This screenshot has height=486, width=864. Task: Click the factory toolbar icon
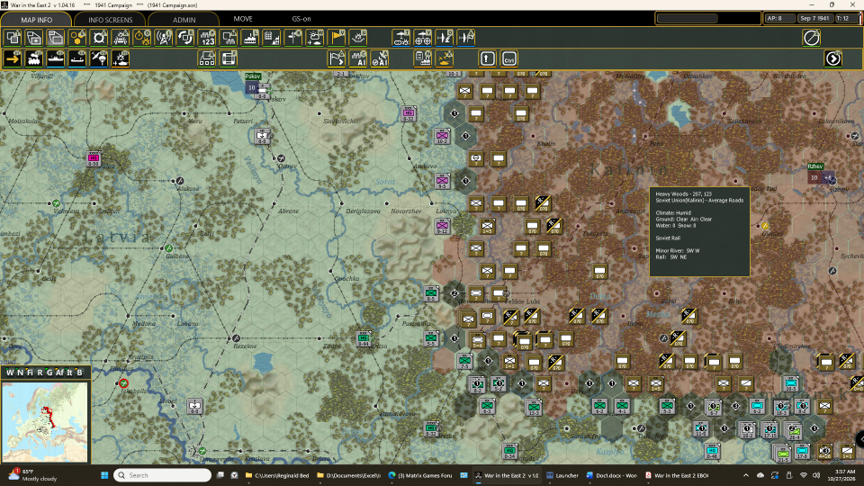(x=250, y=38)
